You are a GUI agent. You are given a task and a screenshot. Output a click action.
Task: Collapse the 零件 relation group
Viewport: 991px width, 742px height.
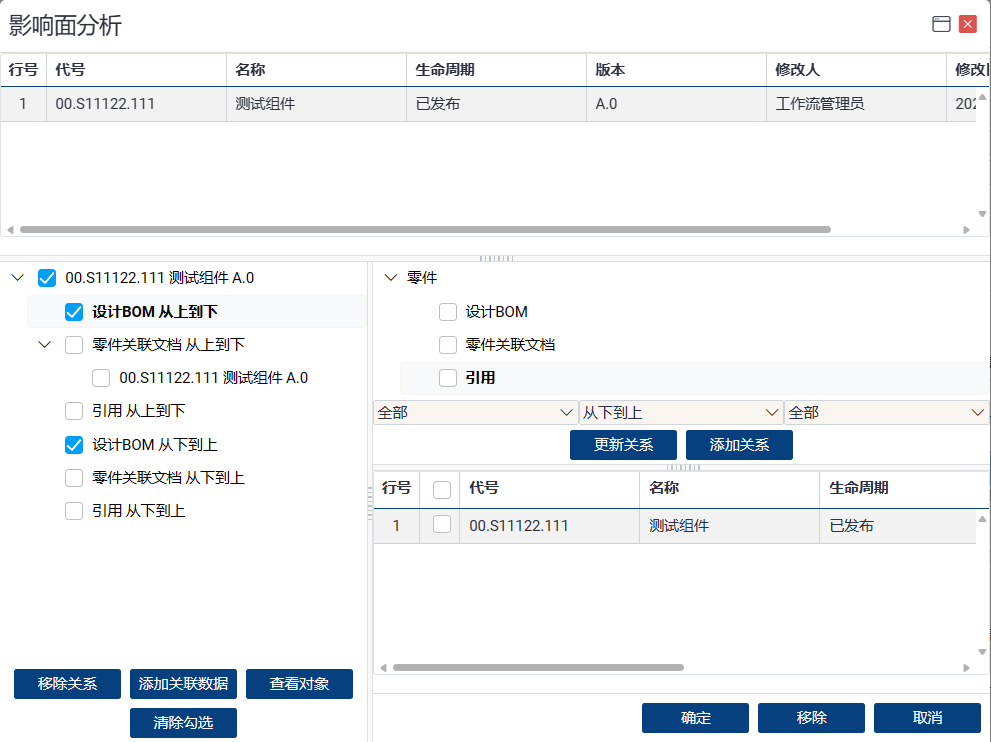[390, 278]
